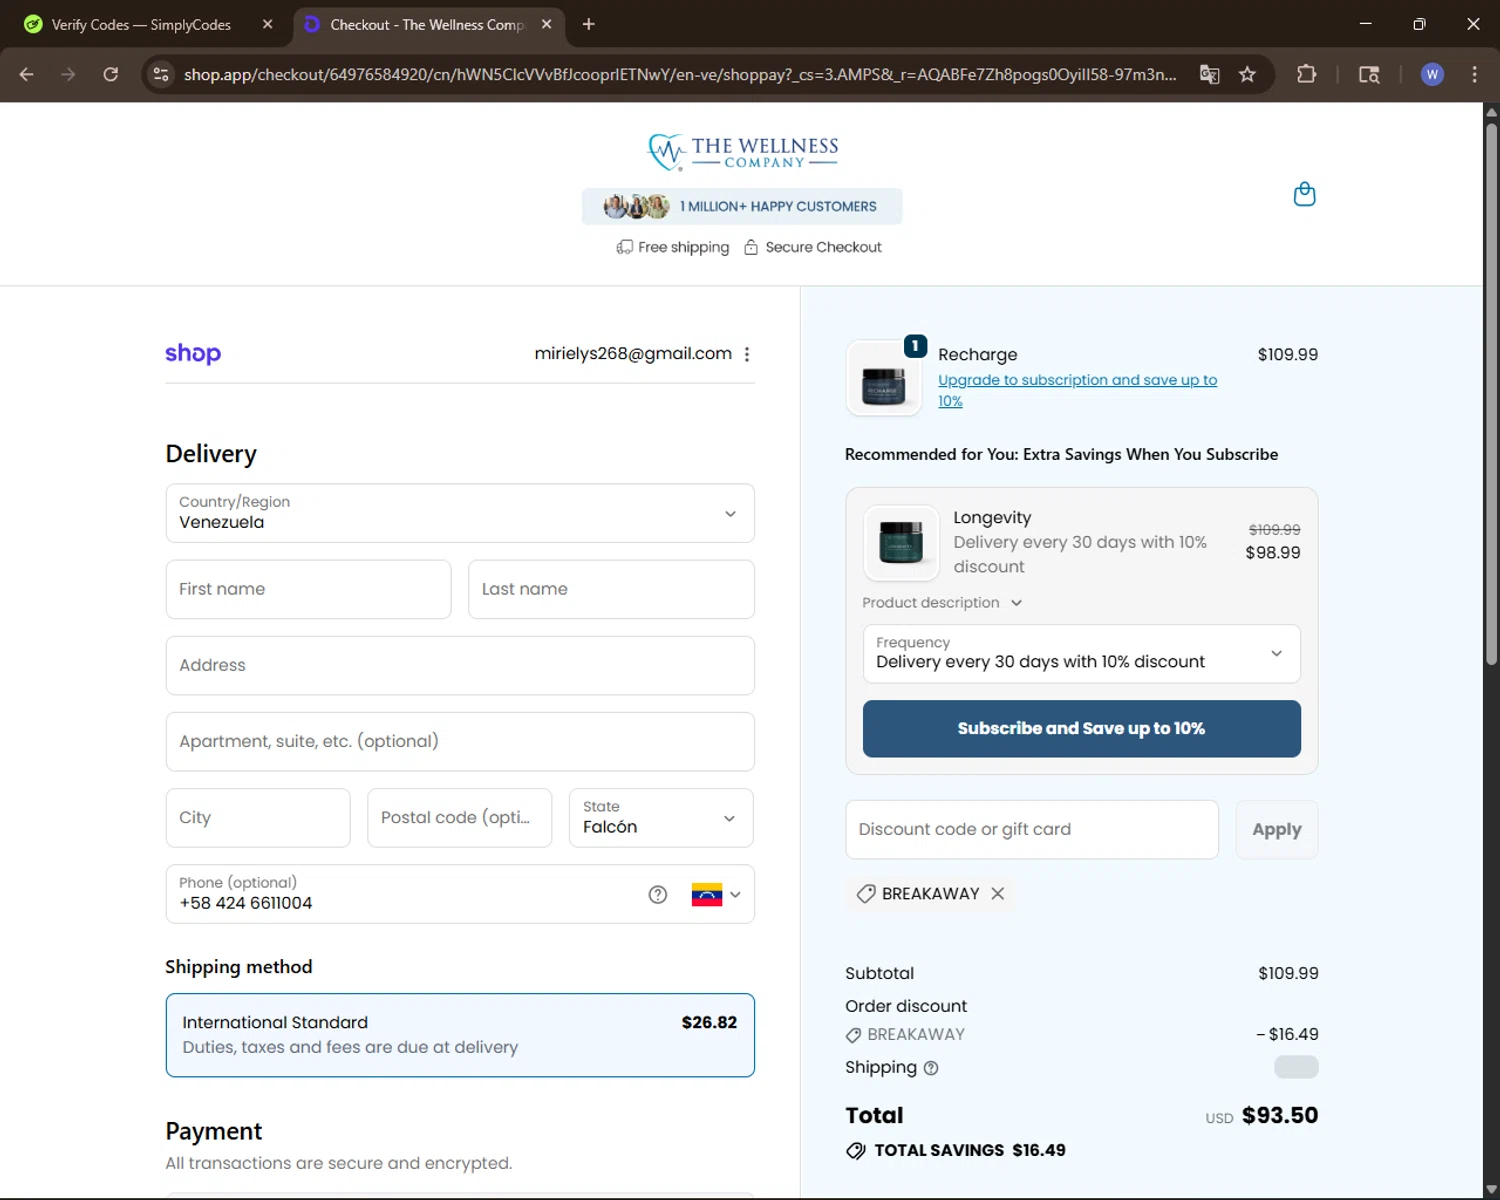Open account options beside the email
The image size is (1500, 1200).
(747, 354)
